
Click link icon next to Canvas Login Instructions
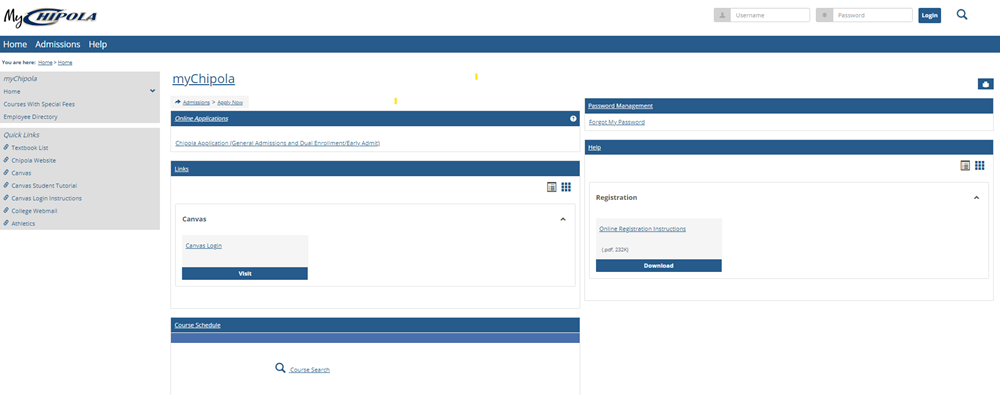tap(6, 198)
